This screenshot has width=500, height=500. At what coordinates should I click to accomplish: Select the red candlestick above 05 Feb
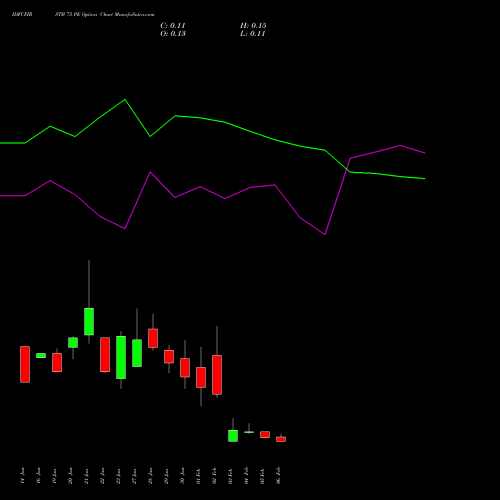click(x=265, y=435)
